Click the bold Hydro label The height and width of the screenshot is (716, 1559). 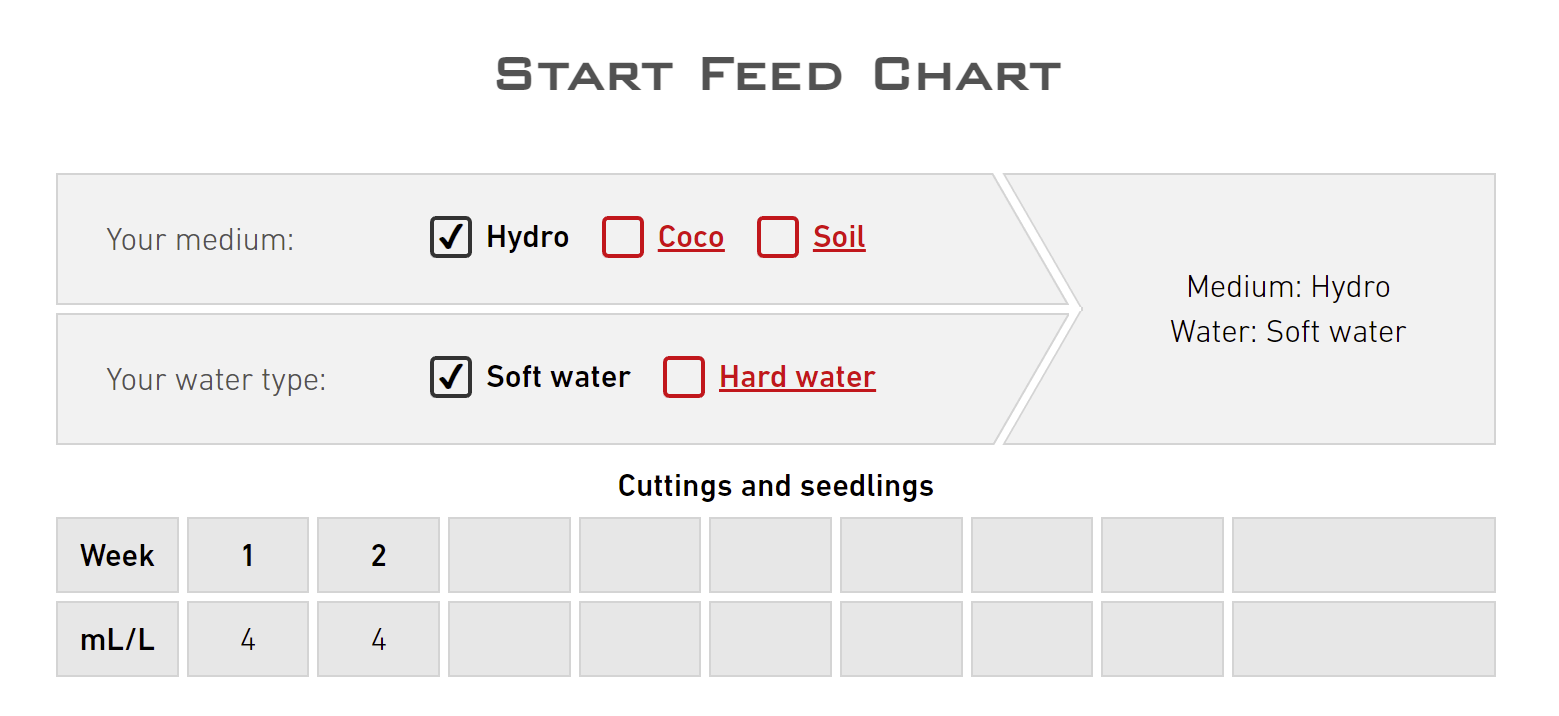527,237
